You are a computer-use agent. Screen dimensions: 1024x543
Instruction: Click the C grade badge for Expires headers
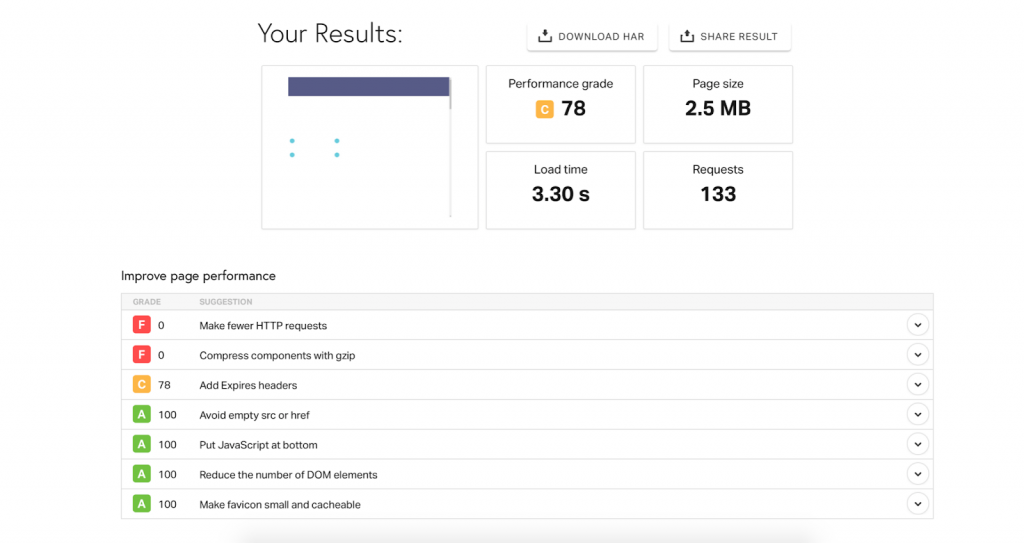click(142, 385)
